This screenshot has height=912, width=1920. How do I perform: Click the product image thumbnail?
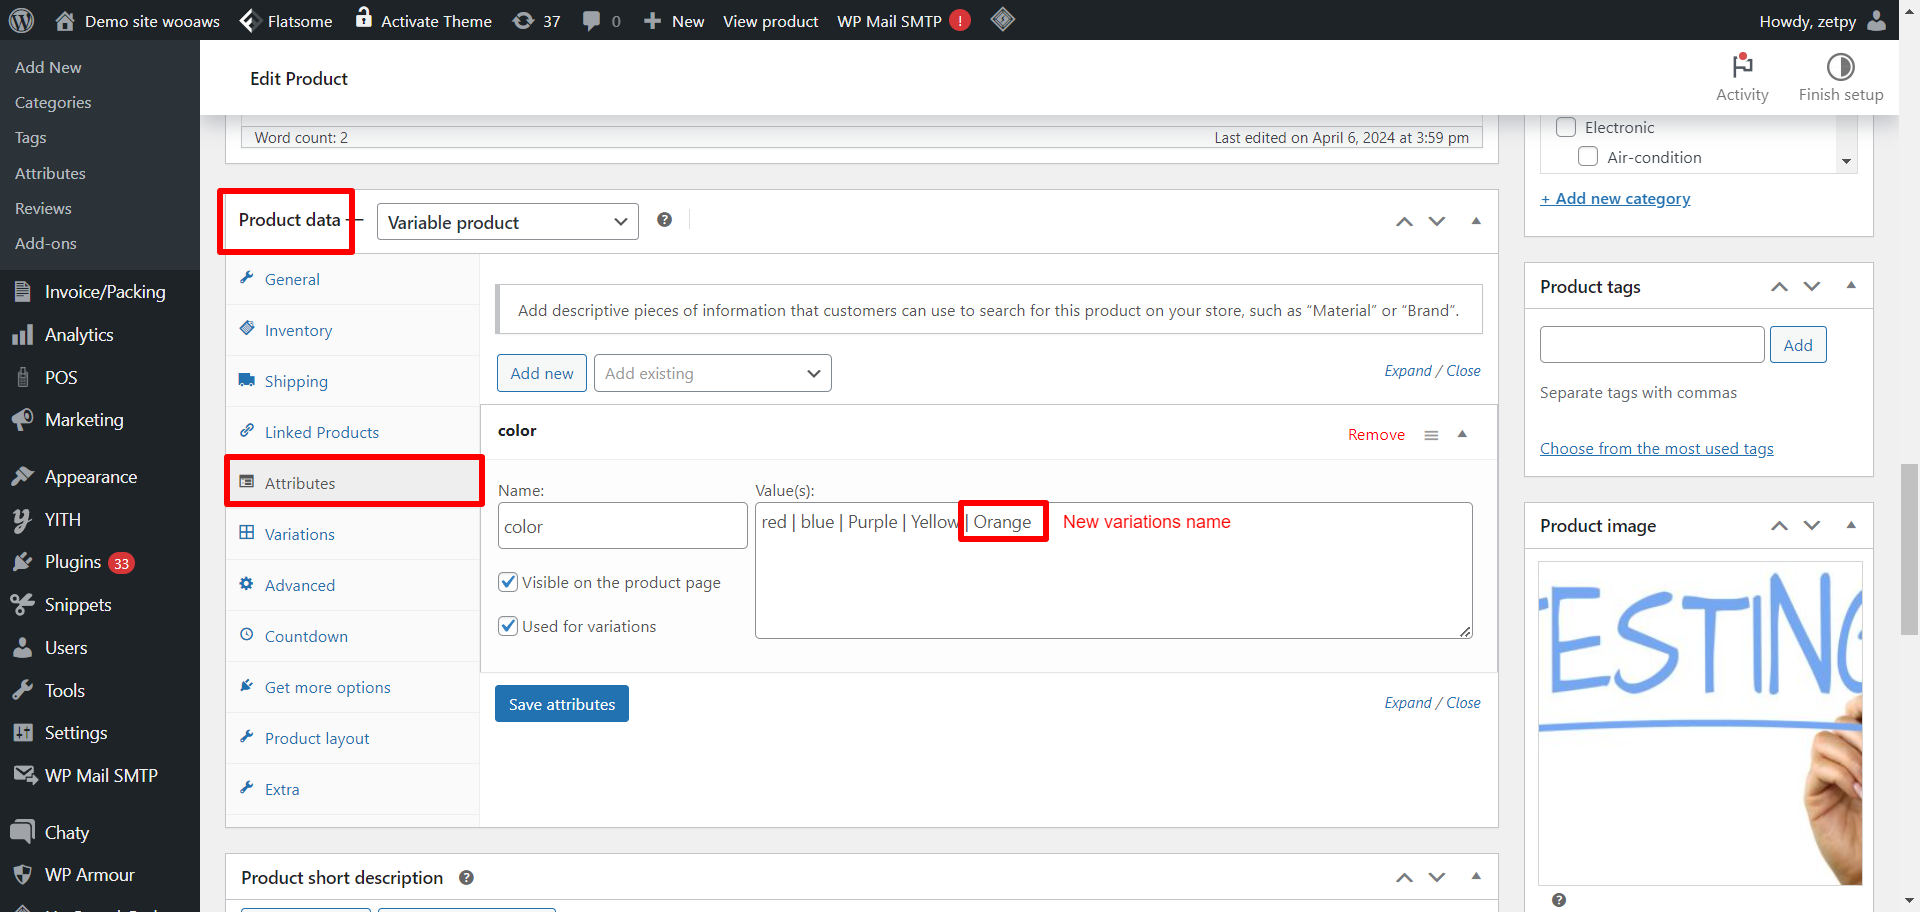(x=1700, y=723)
